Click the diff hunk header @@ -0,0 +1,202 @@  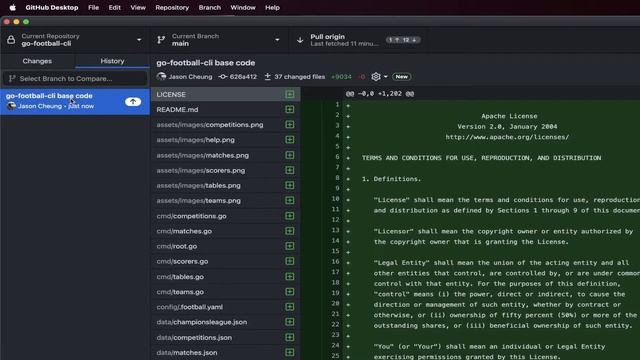[x=380, y=94]
